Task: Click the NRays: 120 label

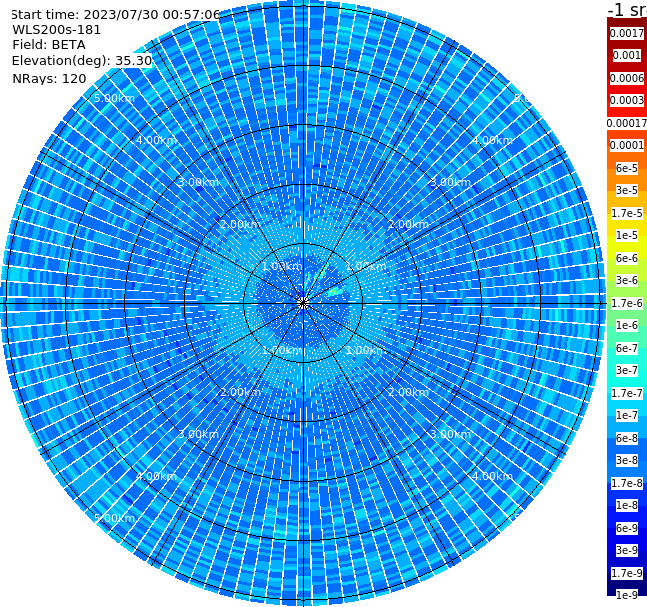Action: pyautogui.click(x=50, y=78)
